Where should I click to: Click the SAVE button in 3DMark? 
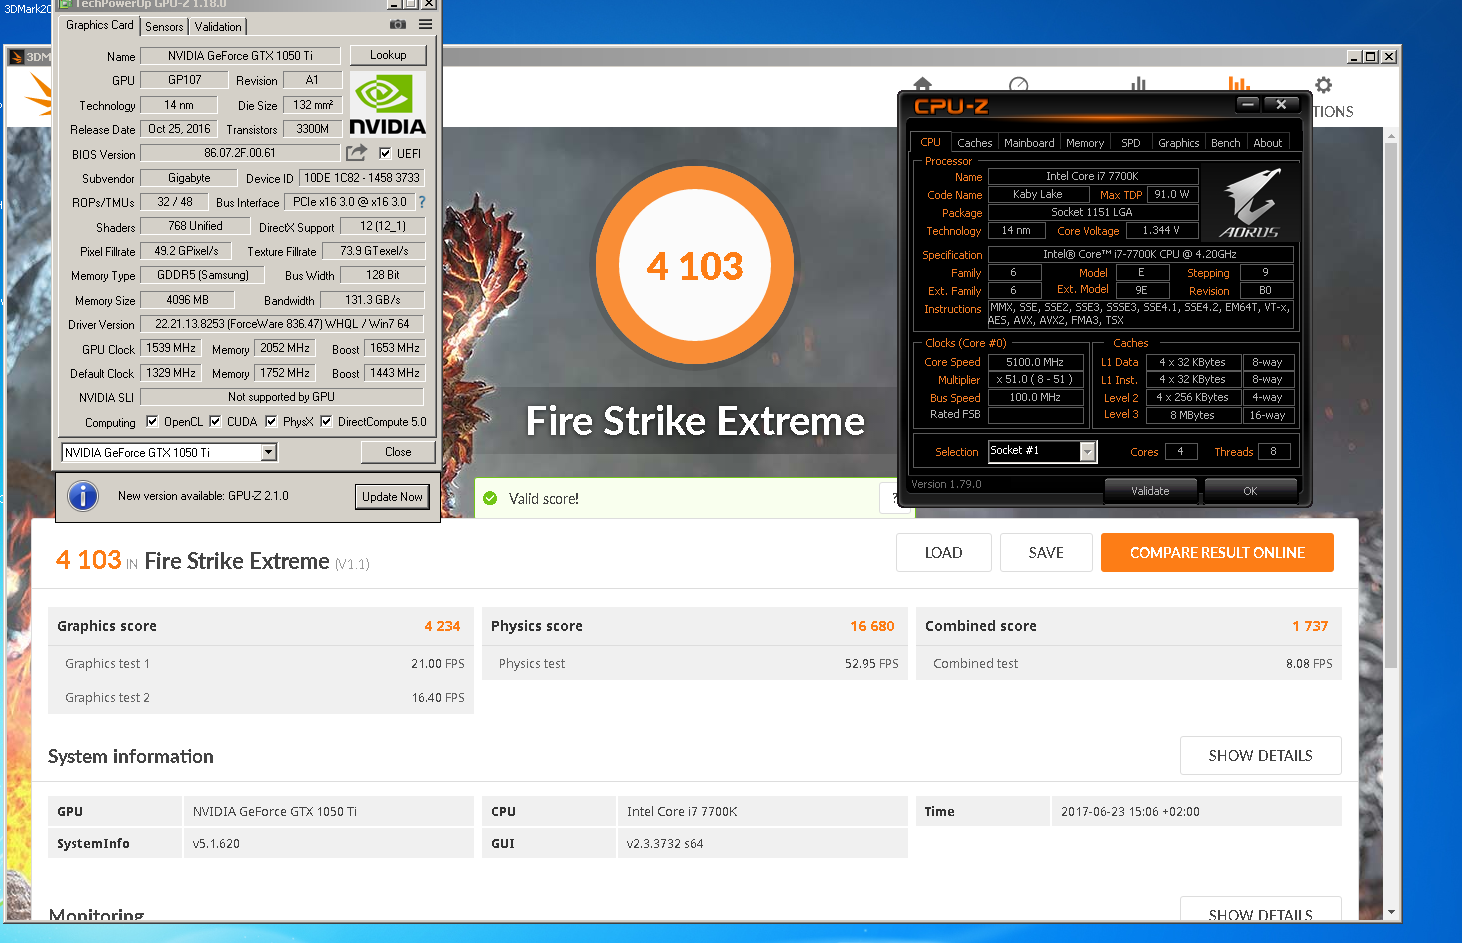(x=1046, y=552)
